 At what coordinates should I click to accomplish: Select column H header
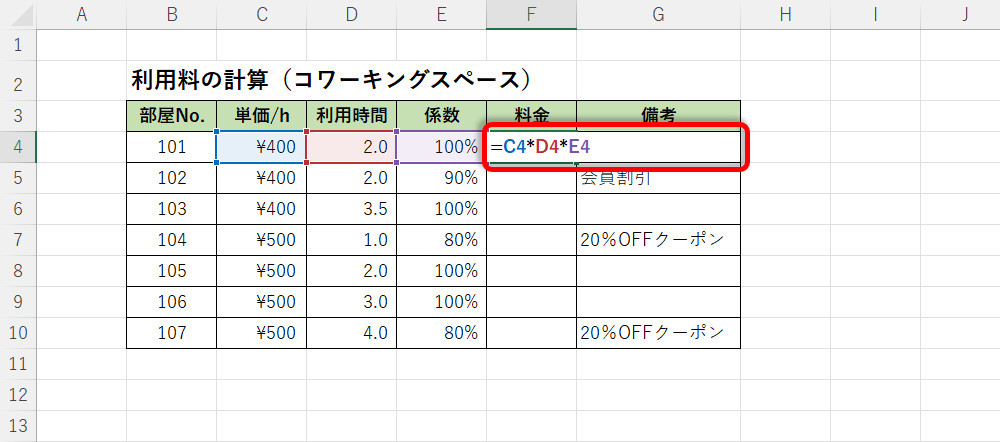785,15
